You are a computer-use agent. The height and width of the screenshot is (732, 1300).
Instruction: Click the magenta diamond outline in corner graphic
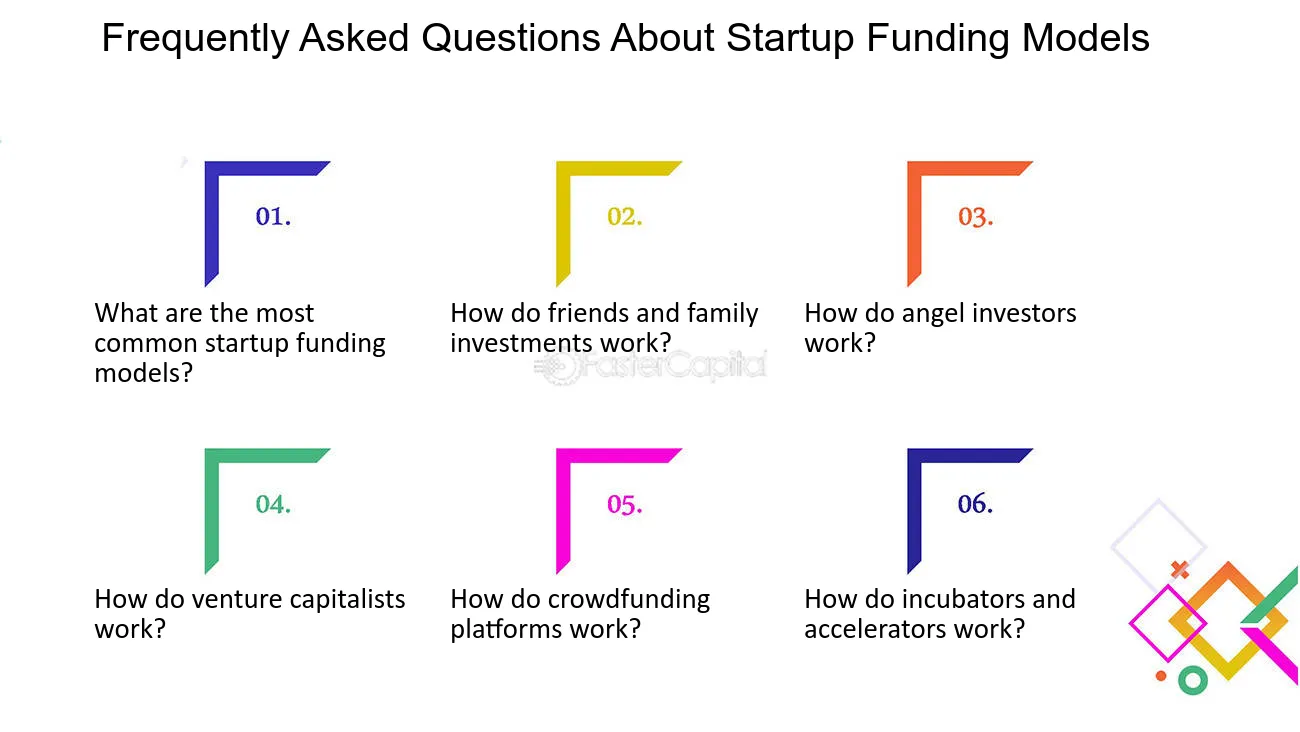(x=1168, y=623)
